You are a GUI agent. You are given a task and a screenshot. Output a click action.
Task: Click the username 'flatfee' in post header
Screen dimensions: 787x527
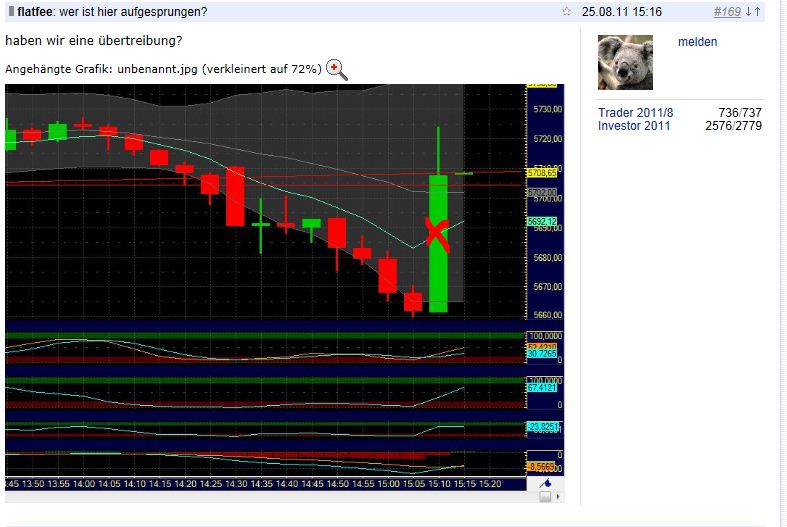35,12
